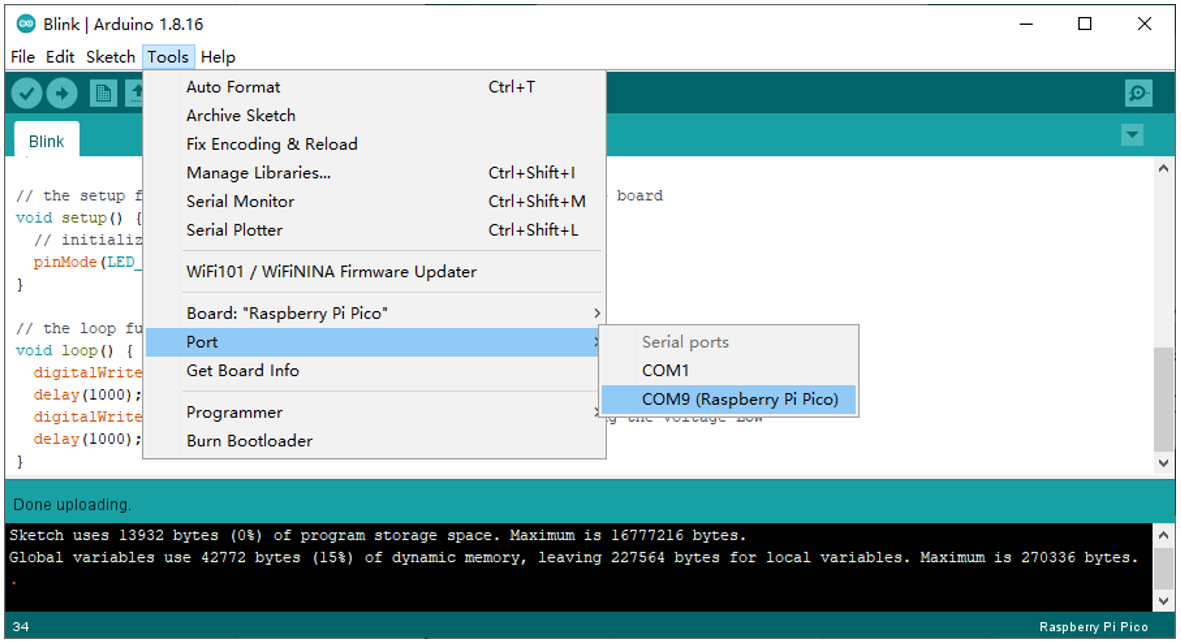Click the "Global variables use 42772 bytes" line
Image resolution: width=1181 pixels, height=643 pixels.
point(574,558)
